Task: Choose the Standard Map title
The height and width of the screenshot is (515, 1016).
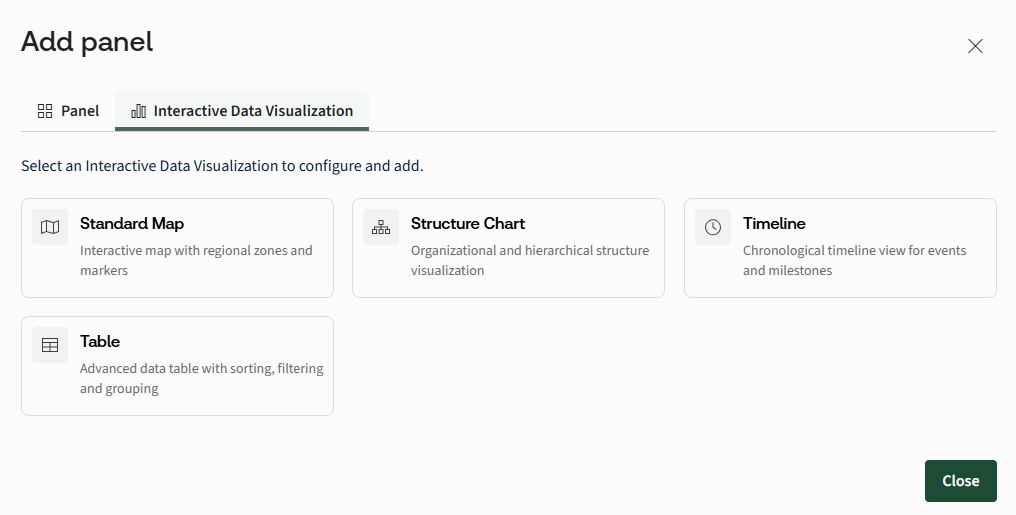Action: [x=132, y=223]
